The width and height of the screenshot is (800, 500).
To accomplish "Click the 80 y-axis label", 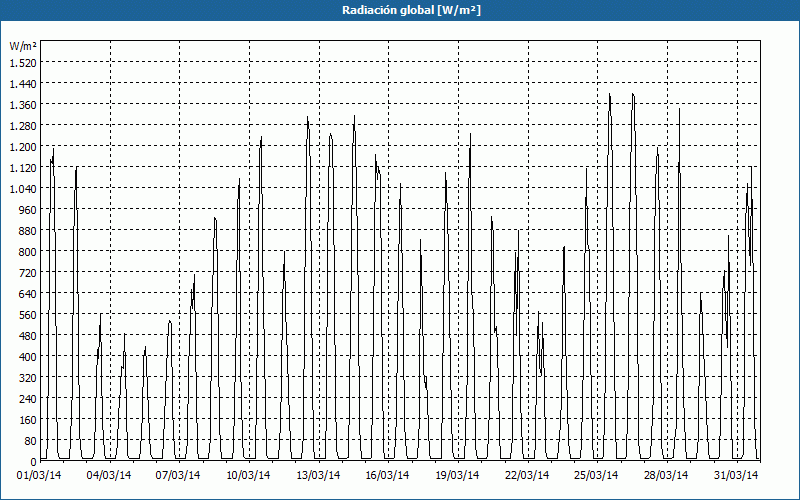I will pyautogui.click(x=30, y=441).
